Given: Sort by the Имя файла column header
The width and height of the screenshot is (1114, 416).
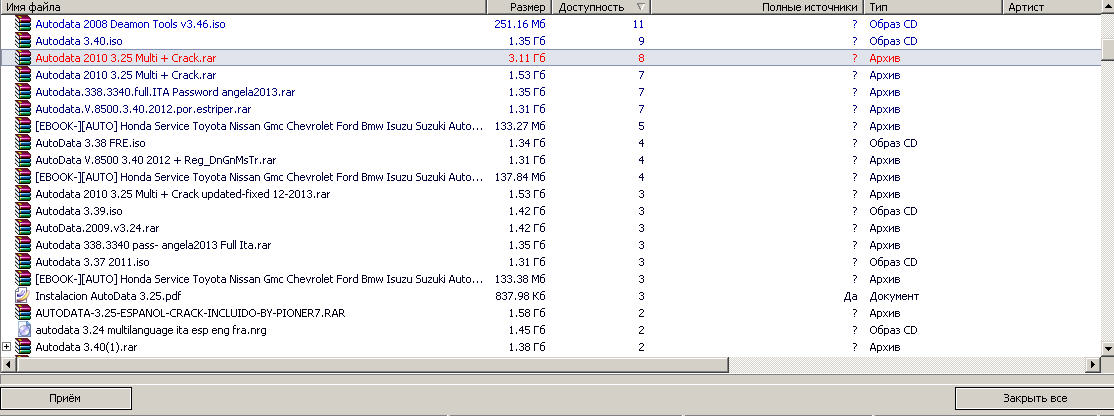Looking at the screenshot, I should (243, 7).
